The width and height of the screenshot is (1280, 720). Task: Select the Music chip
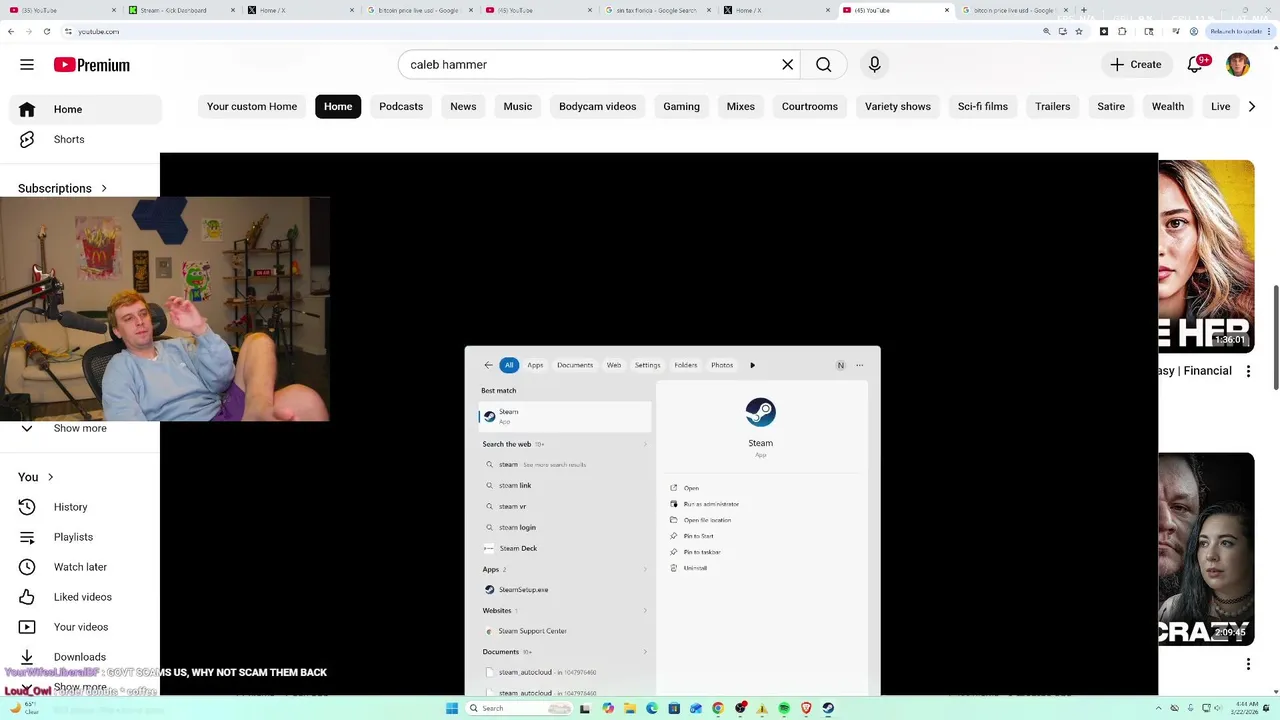[518, 107]
